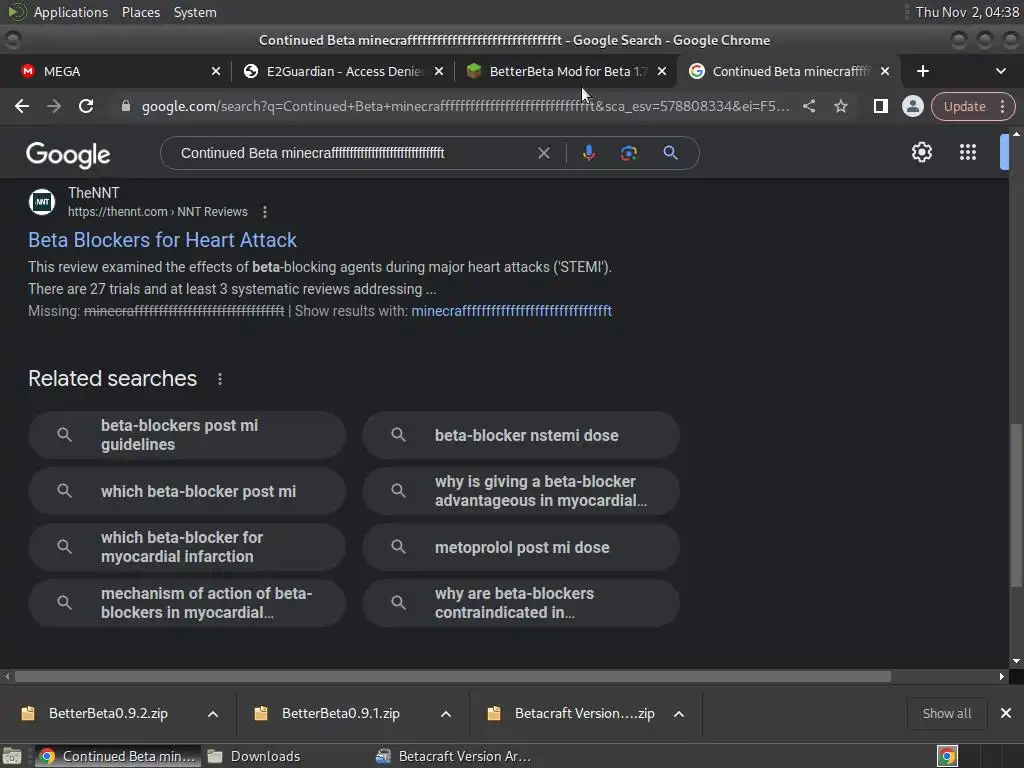The height and width of the screenshot is (768, 1024).
Task: Switch to E2Guardian Access Denied tab
Action: (343, 71)
